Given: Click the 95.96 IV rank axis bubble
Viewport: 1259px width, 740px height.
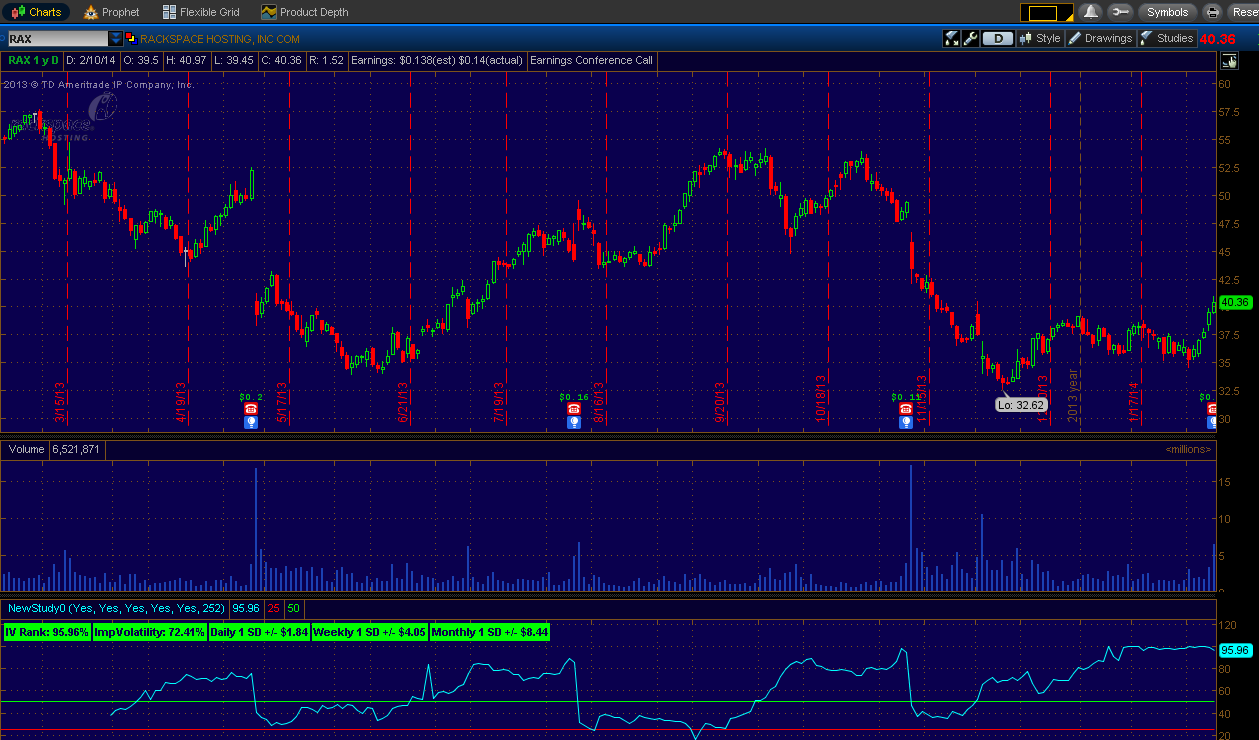Looking at the screenshot, I should coord(1236,649).
